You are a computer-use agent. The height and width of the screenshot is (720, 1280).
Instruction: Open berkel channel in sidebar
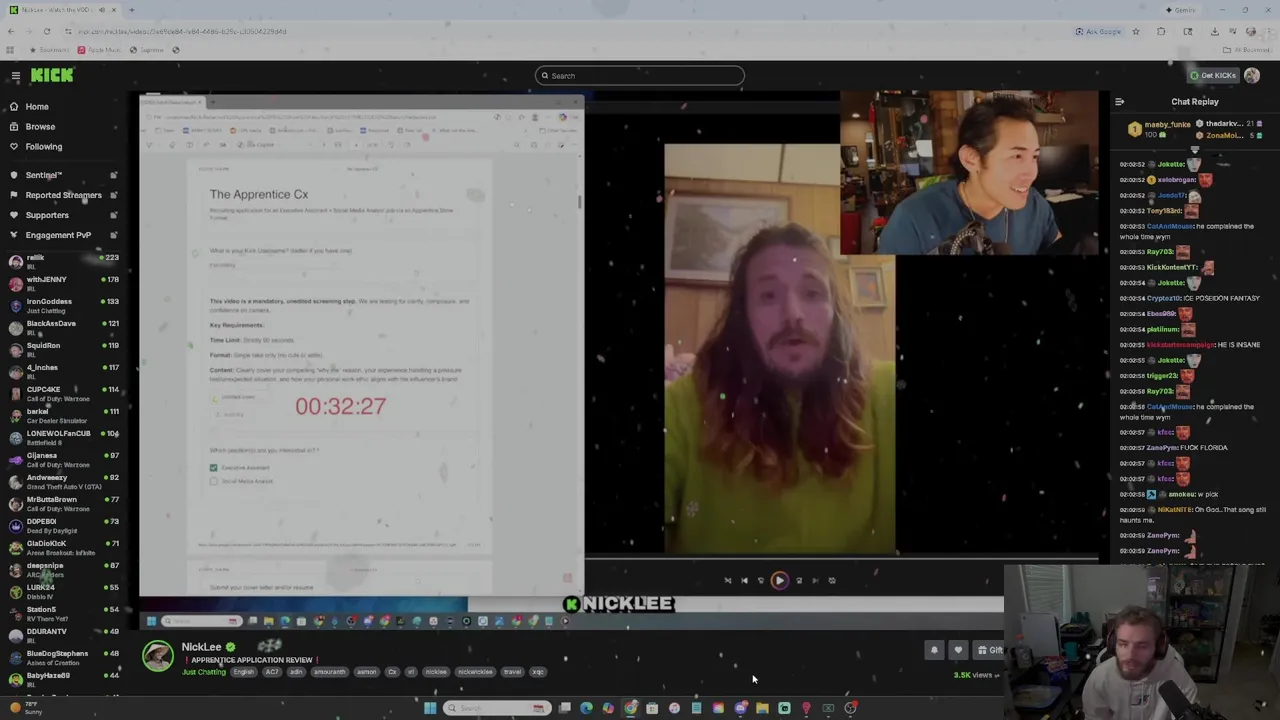coord(62,415)
